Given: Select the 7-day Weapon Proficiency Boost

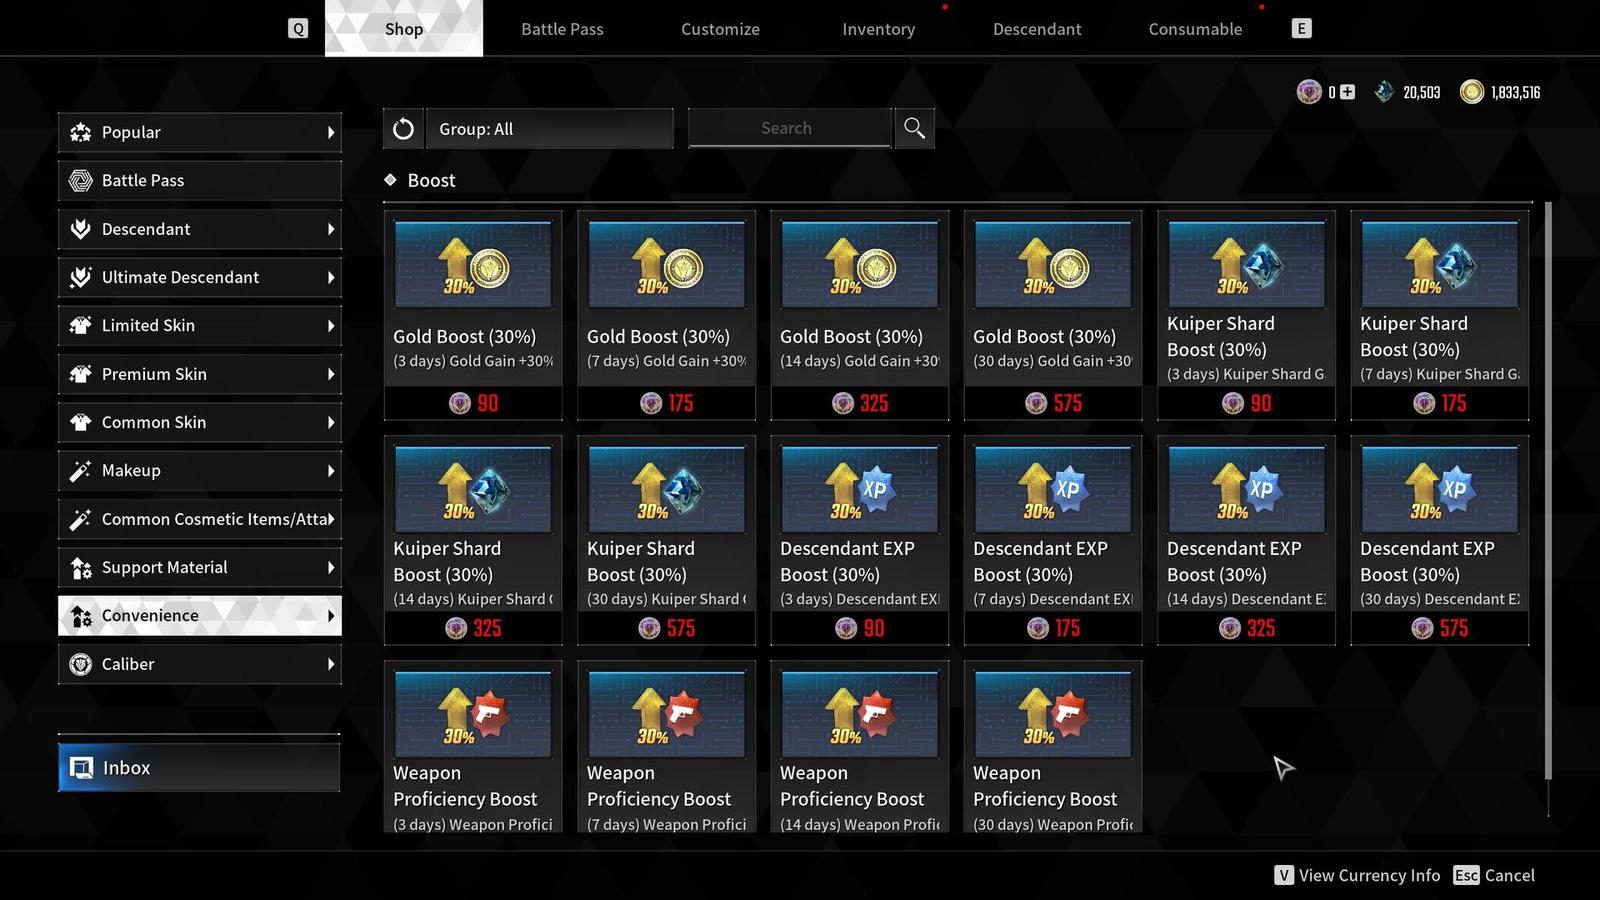Looking at the screenshot, I should point(666,747).
